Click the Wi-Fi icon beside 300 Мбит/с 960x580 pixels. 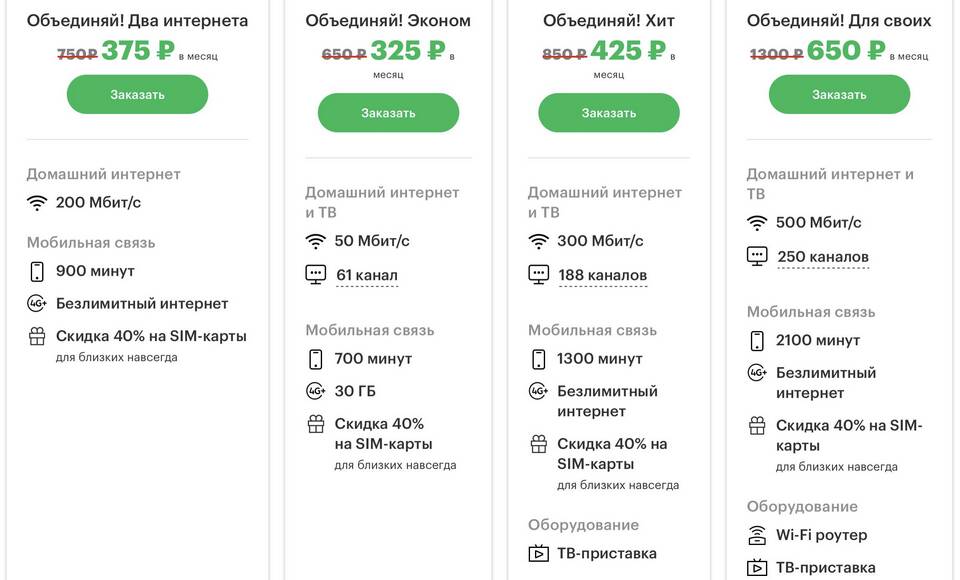pyautogui.click(x=539, y=241)
